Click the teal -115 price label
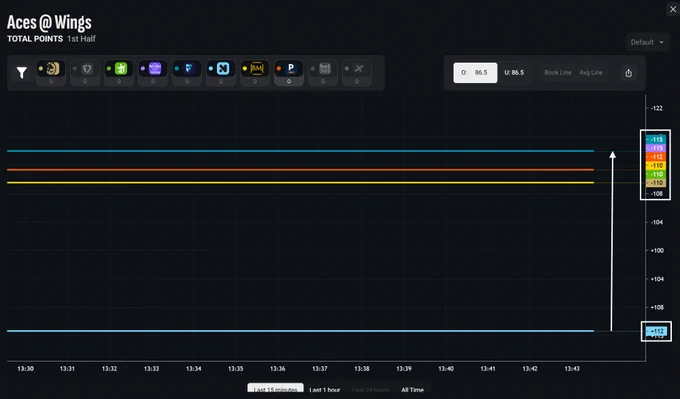Screen dimensions: 680x399 pyautogui.click(x=656, y=139)
